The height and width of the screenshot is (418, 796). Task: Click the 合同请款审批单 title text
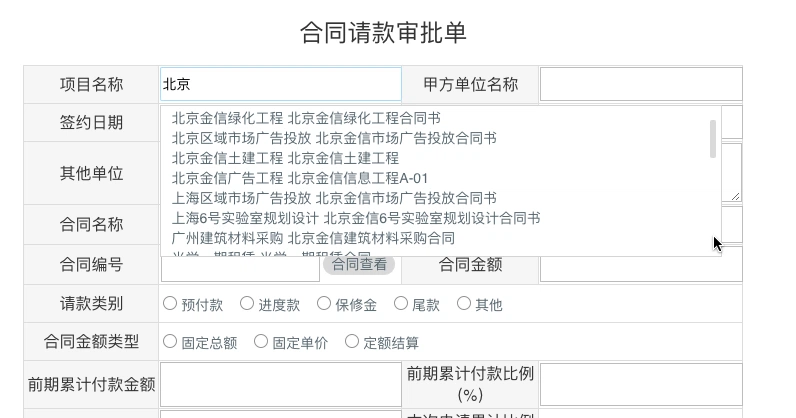pyautogui.click(x=383, y=33)
